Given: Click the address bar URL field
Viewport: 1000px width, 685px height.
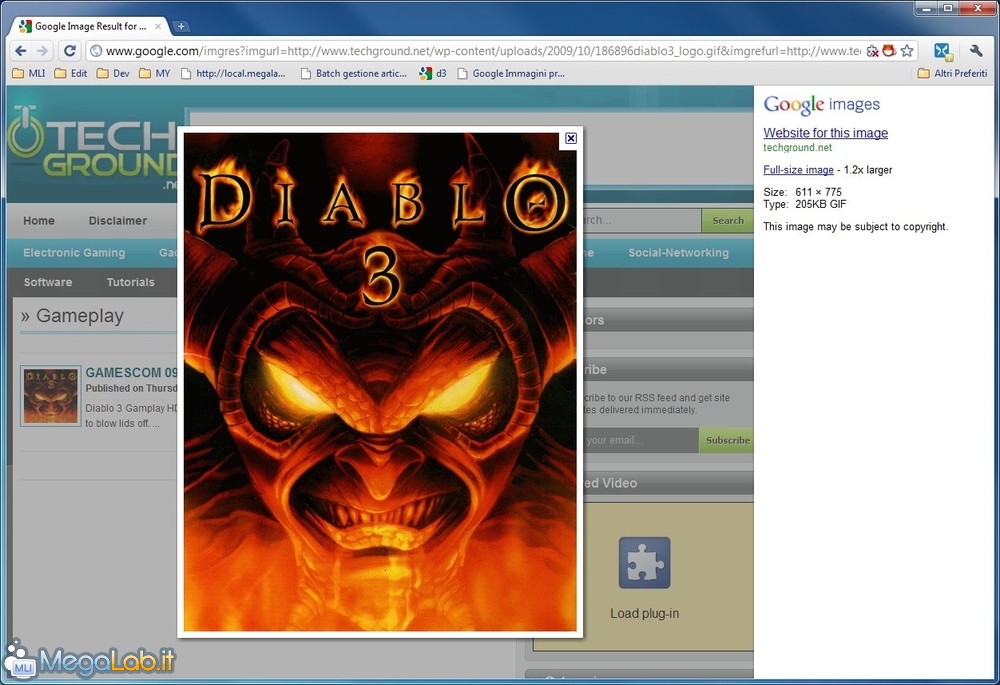Looking at the screenshot, I should point(480,51).
